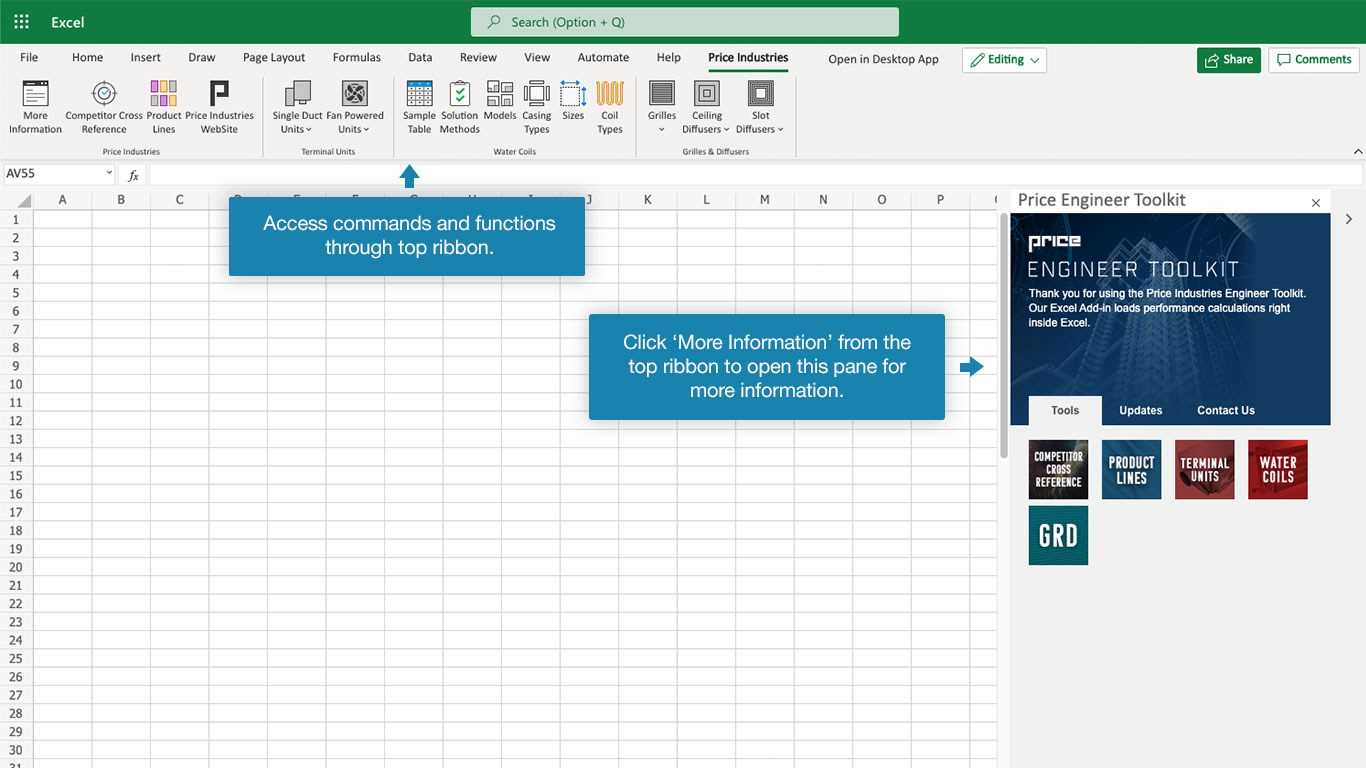Select all cells with the corner button

(x=17, y=200)
